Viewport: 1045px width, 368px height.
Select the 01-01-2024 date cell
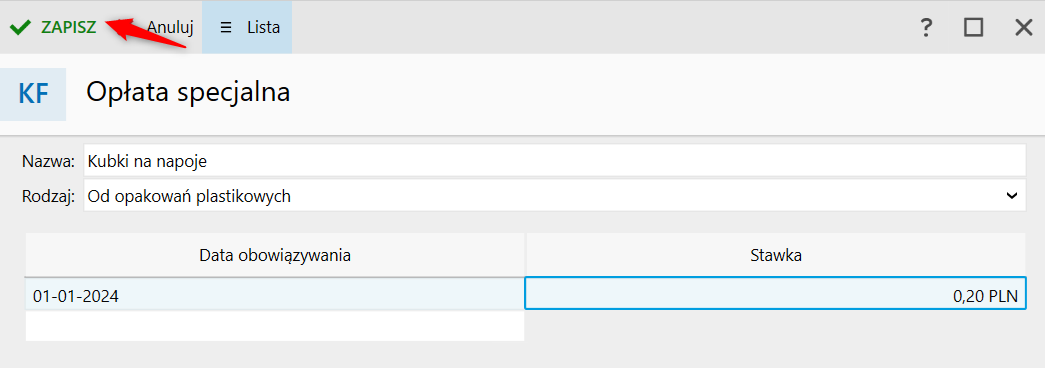coord(275,294)
